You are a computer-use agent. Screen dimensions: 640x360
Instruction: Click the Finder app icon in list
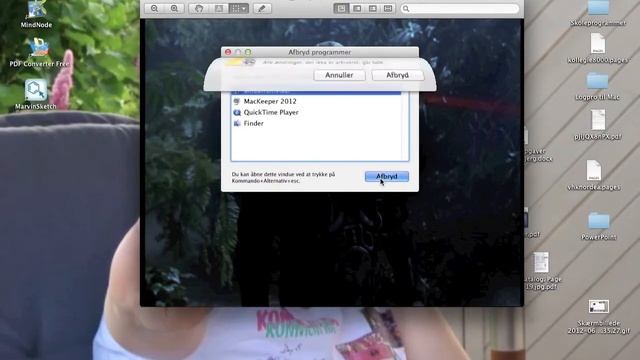tap(237, 123)
